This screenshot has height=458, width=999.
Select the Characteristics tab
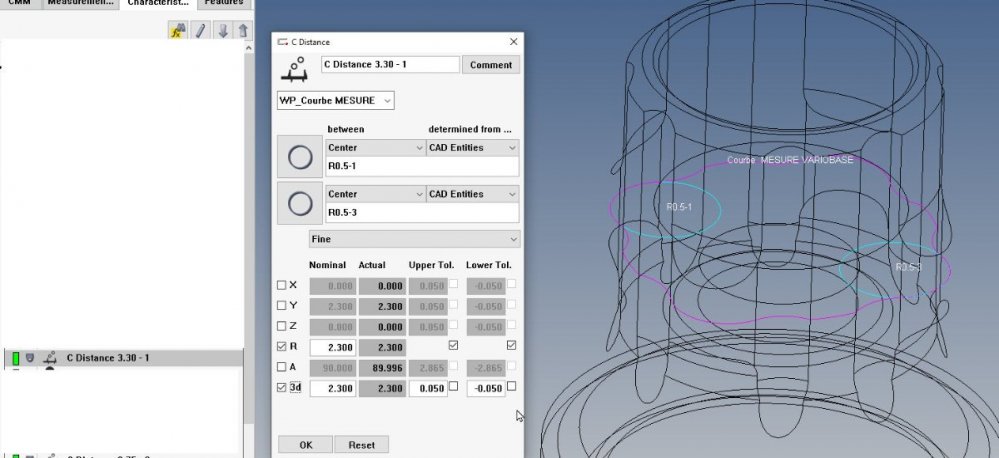pyautogui.click(x=158, y=3)
